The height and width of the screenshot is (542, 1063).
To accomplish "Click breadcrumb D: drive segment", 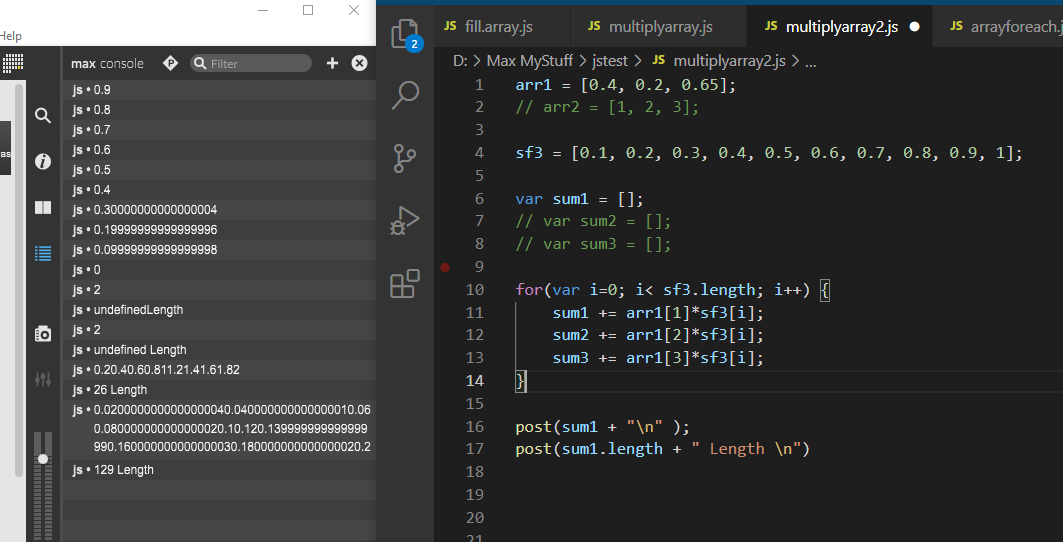I will click(x=460, y=61).
